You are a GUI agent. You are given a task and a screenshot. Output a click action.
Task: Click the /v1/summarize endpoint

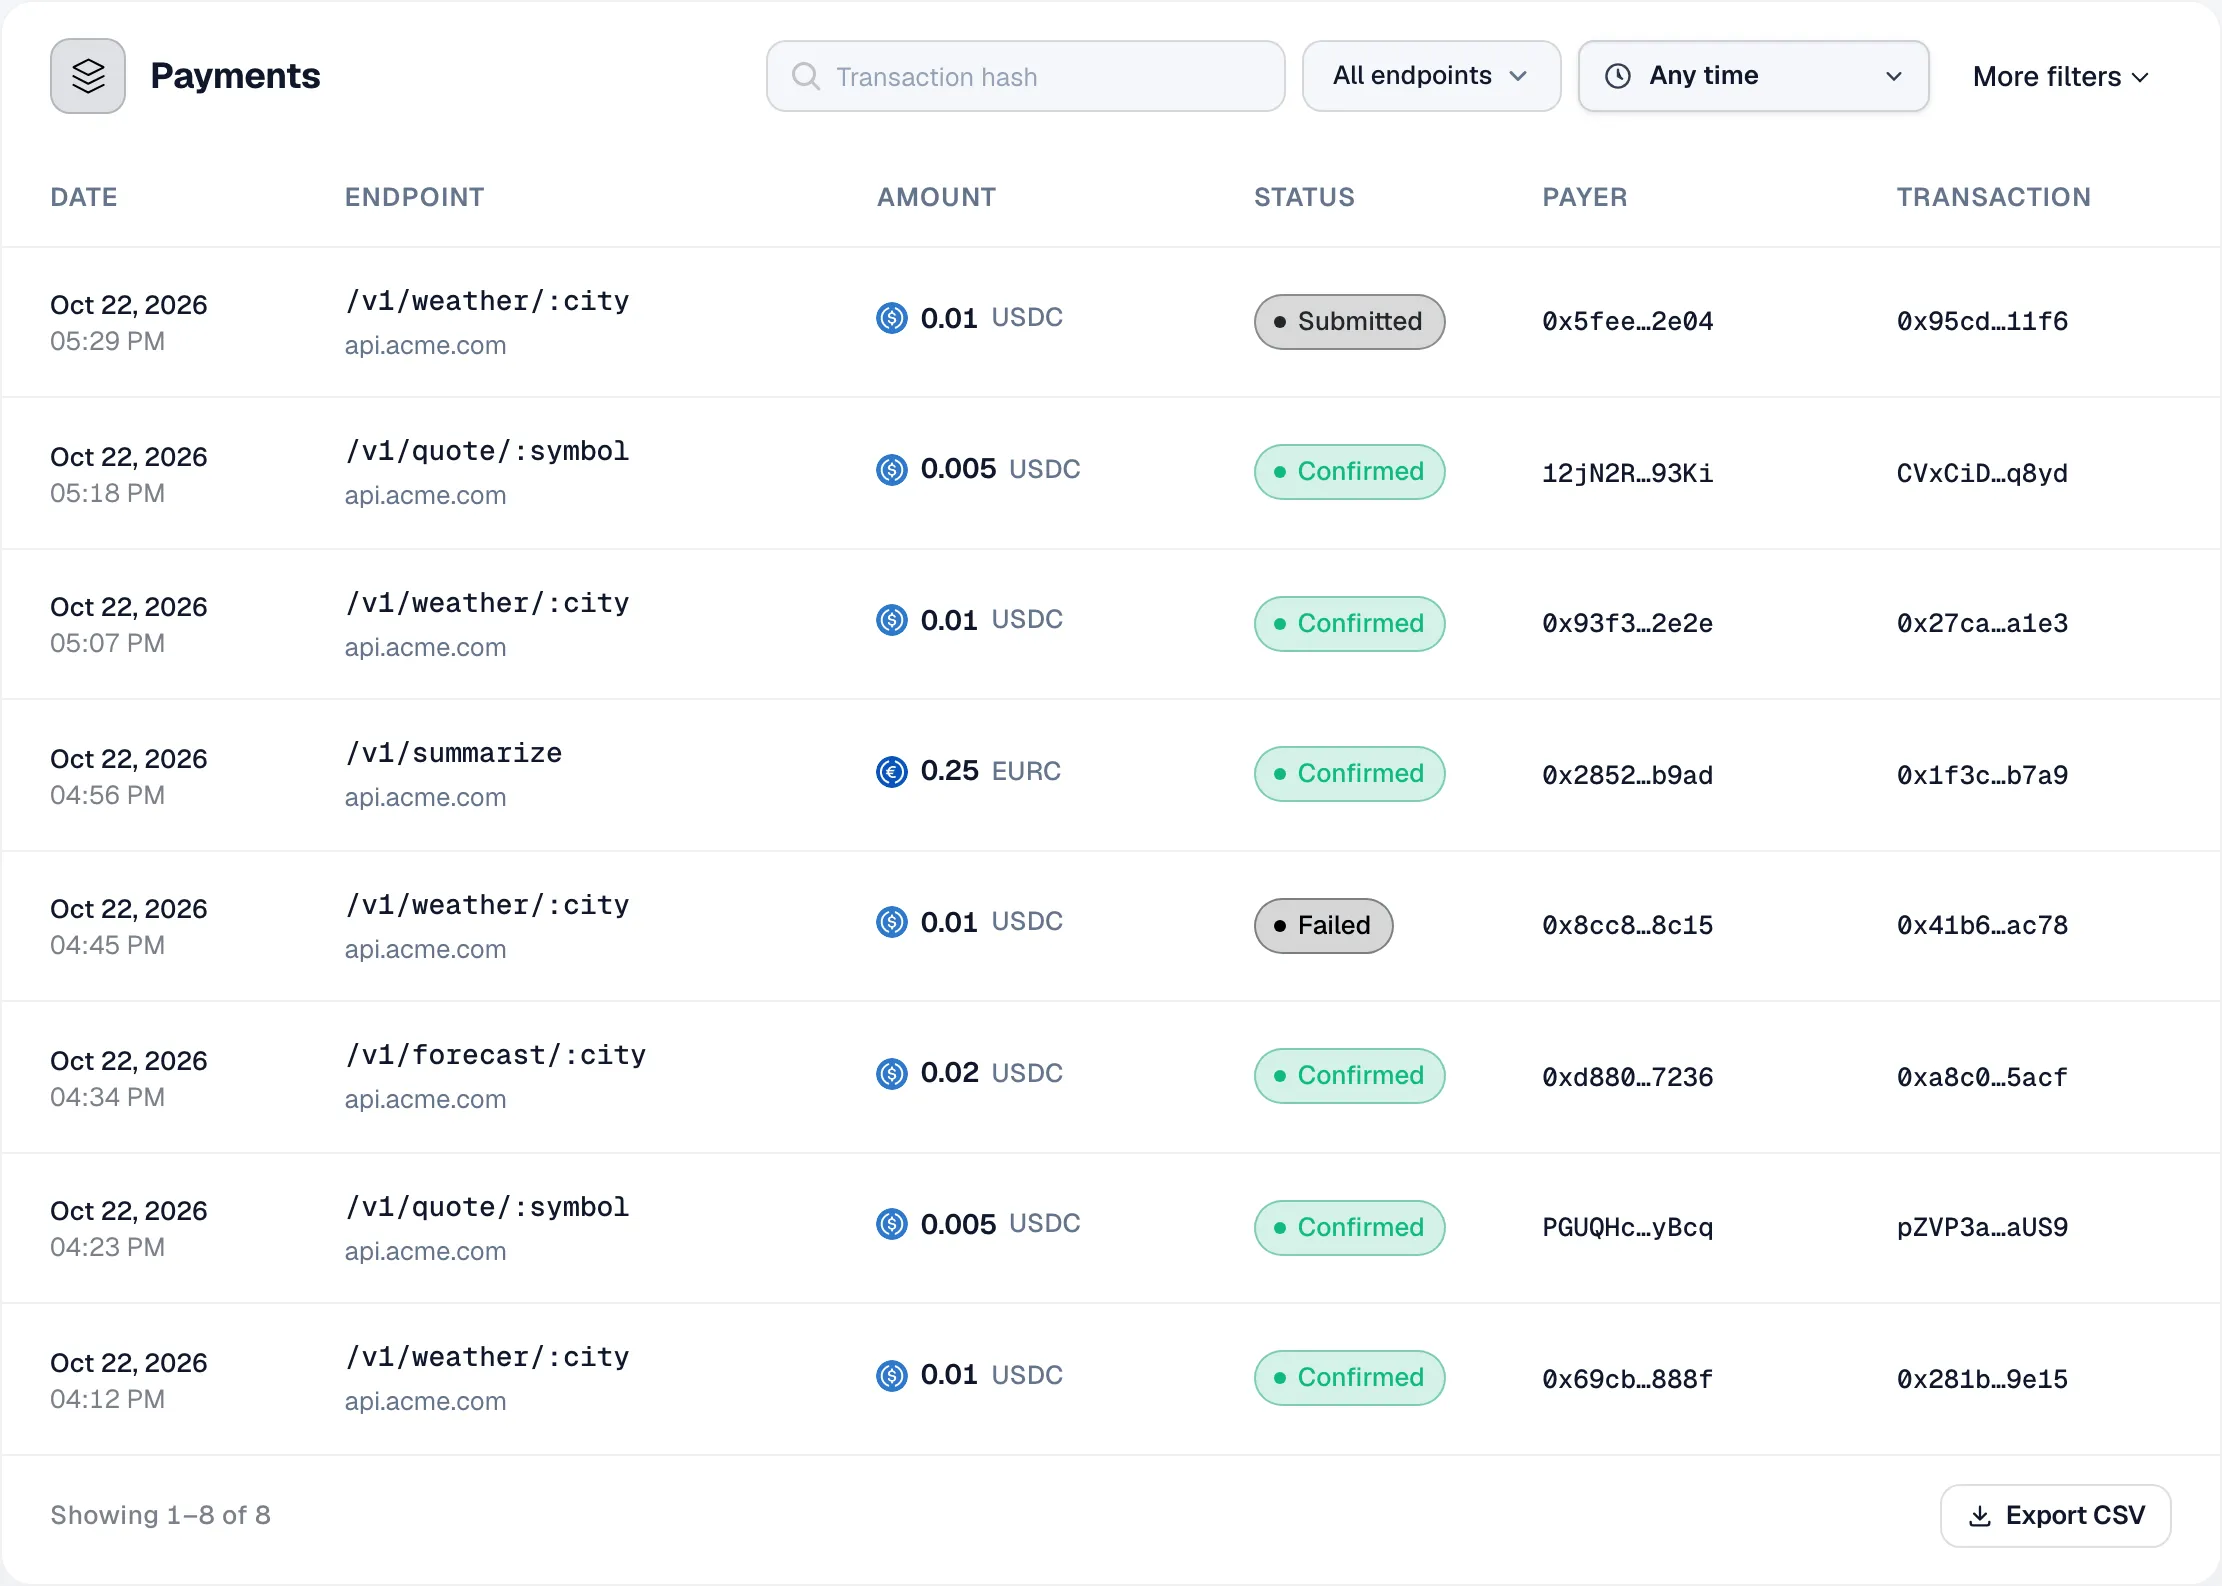(453, 753)
